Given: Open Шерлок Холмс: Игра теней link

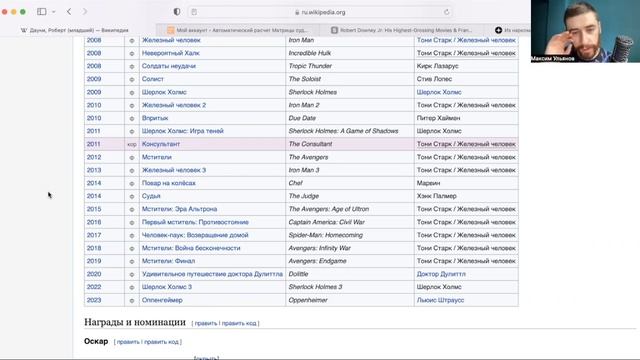Looking at the screenshot, I should [x=182, y=131].
